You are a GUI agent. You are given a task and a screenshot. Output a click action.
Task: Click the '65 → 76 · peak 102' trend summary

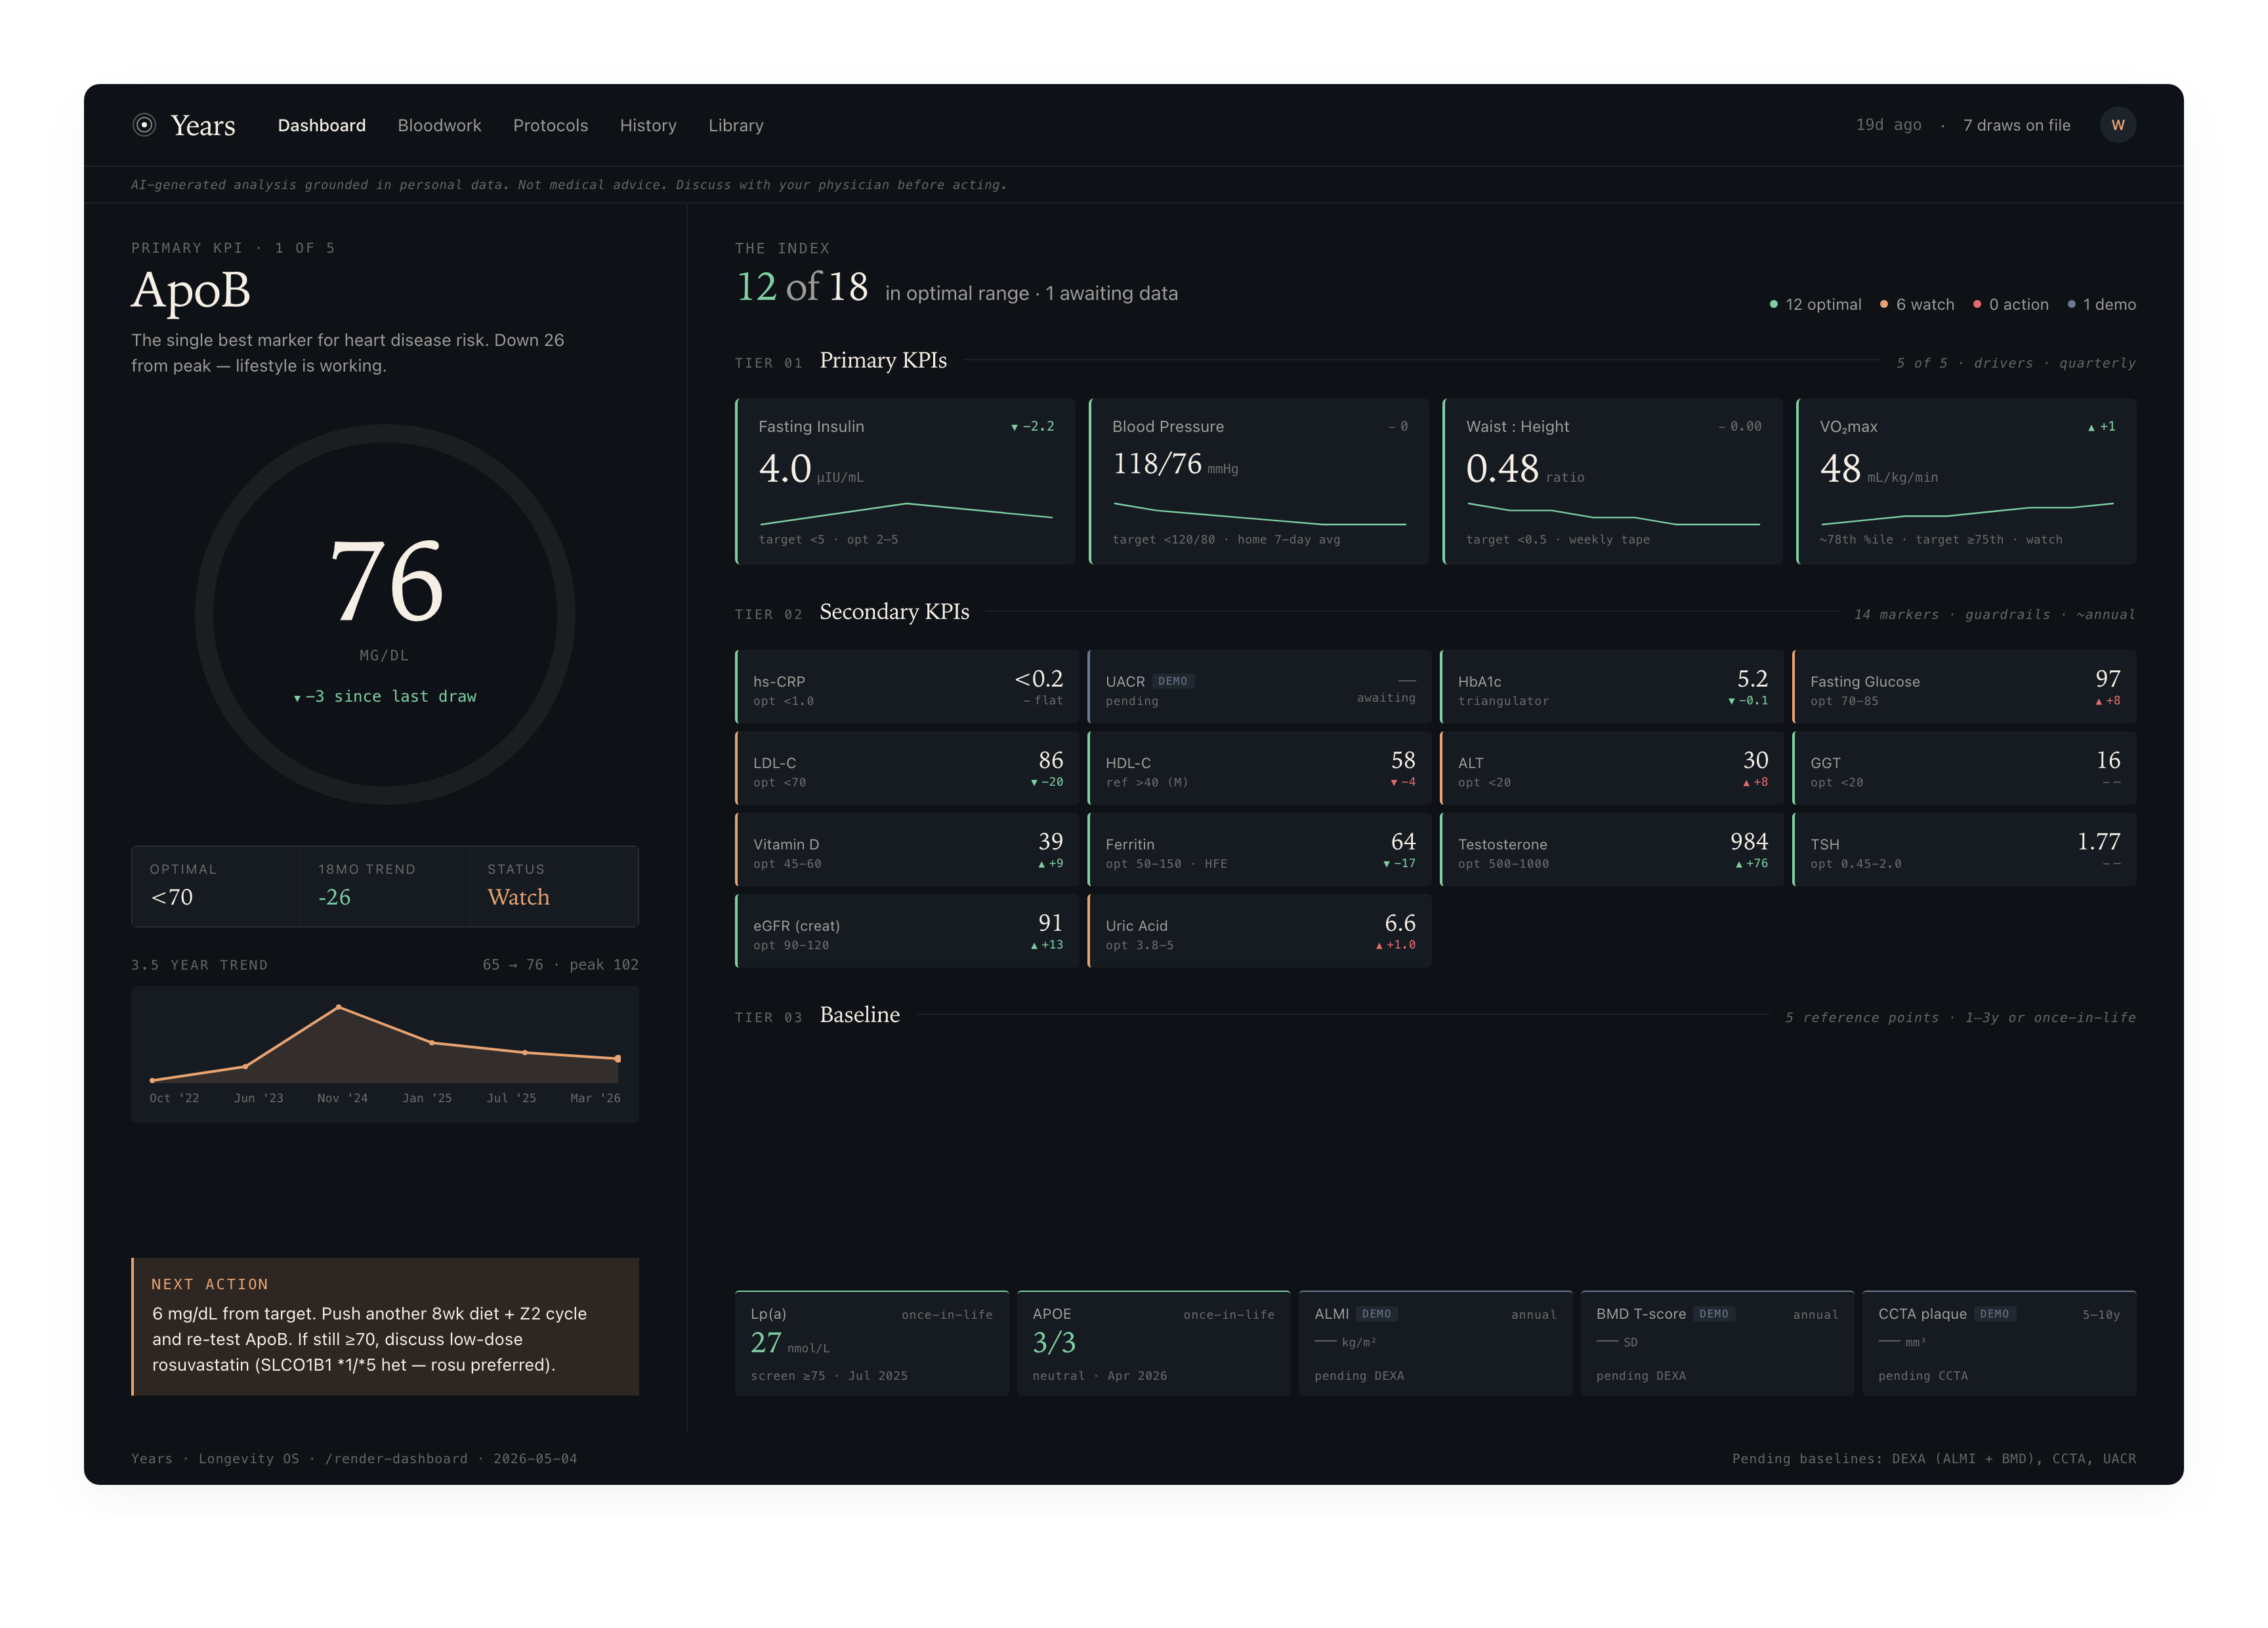(x=560, y=964)
